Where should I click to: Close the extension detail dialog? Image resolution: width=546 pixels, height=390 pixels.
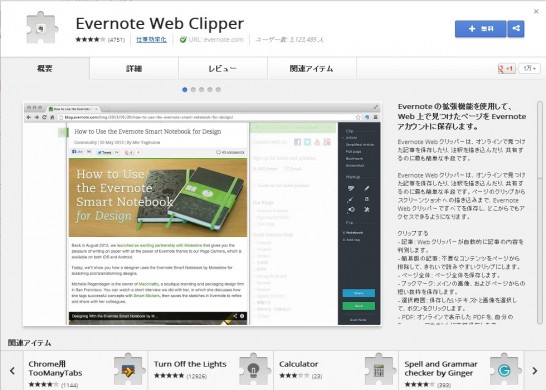pyautogui.click(x=536, y=11)
